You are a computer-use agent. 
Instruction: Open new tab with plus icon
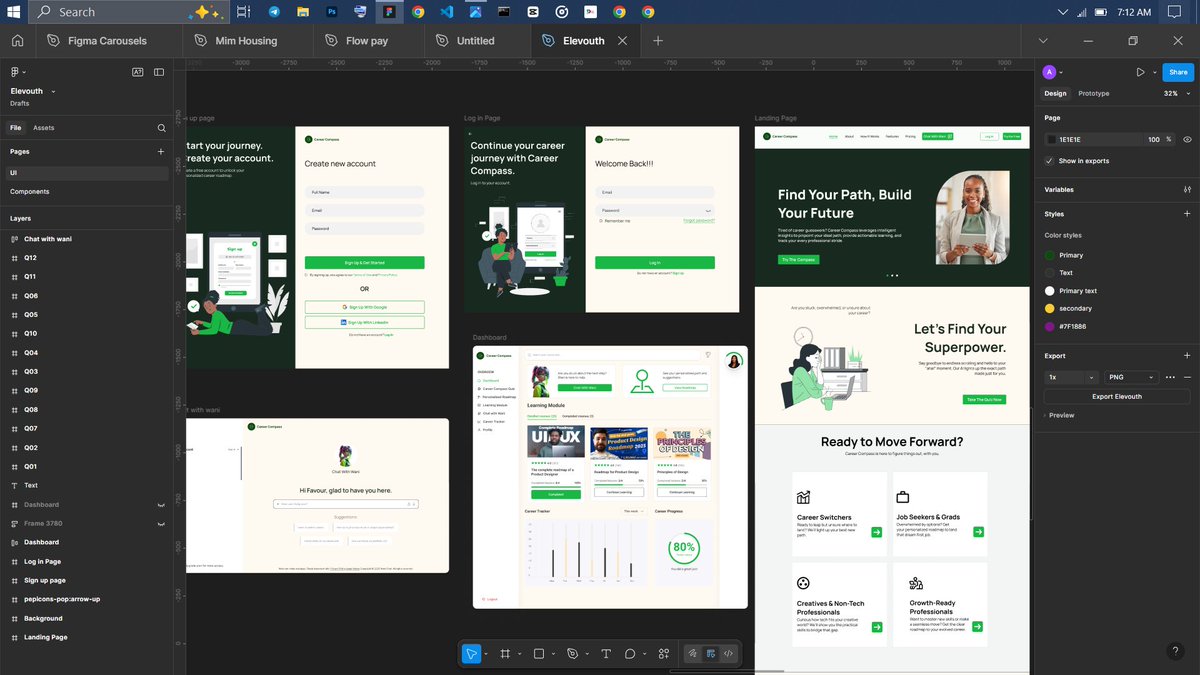658,41
